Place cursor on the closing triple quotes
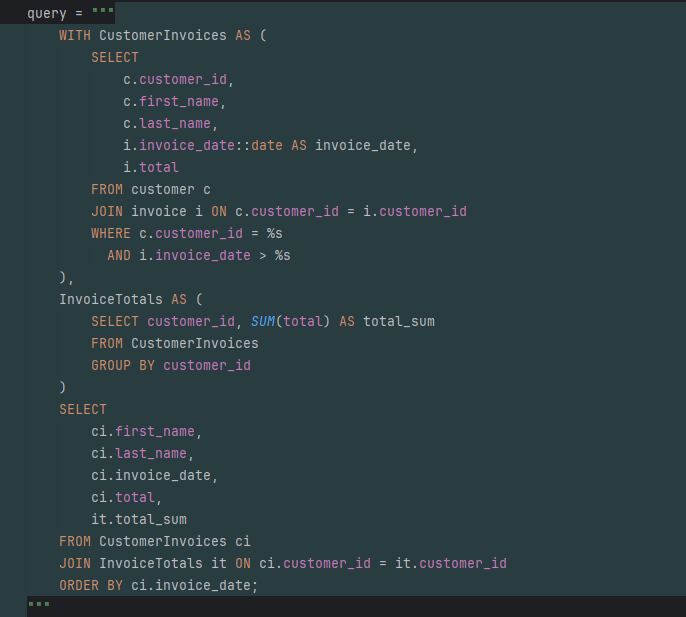Image resolution: width=686 pixels, height=617 pixels. click(x=38, y=605)
